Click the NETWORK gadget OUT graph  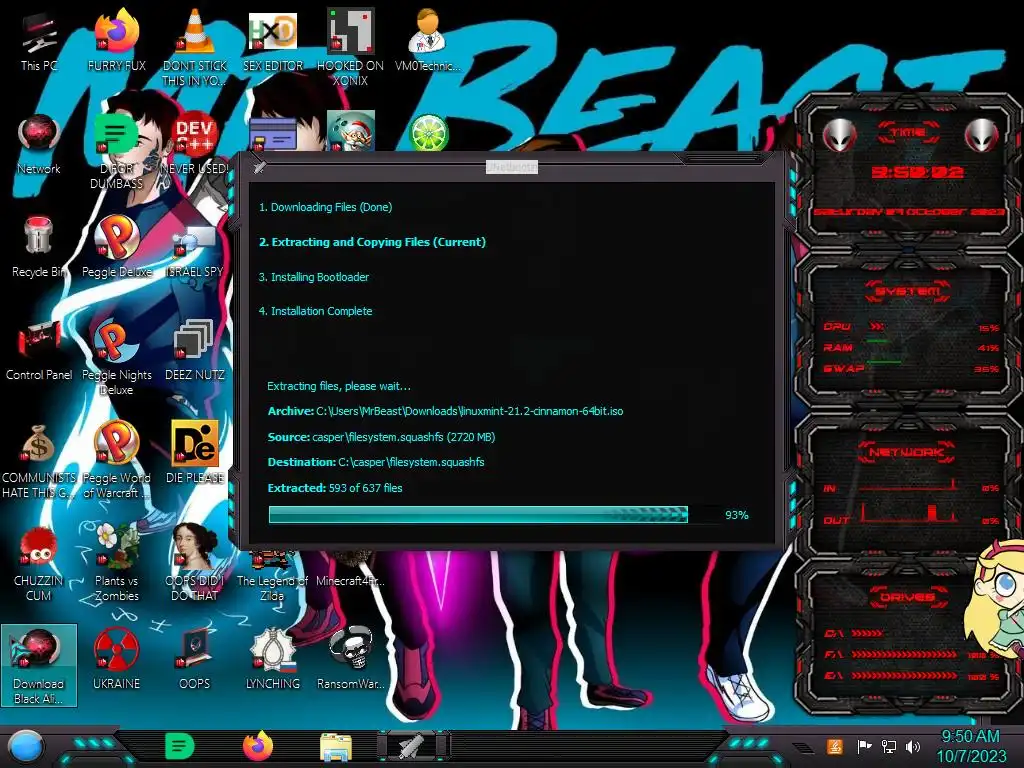click(909, 512)
